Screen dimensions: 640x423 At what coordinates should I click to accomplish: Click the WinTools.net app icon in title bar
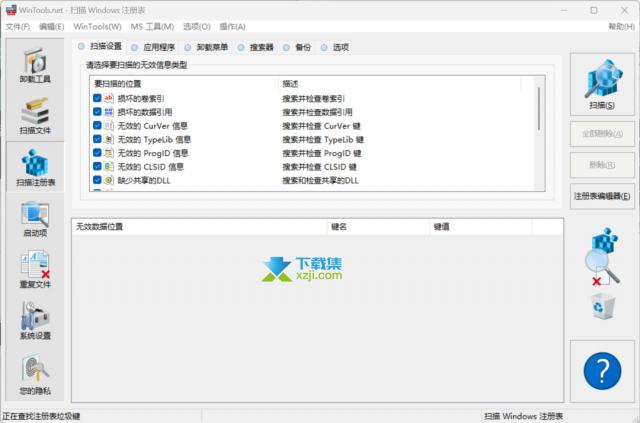[x=11, y=10]
